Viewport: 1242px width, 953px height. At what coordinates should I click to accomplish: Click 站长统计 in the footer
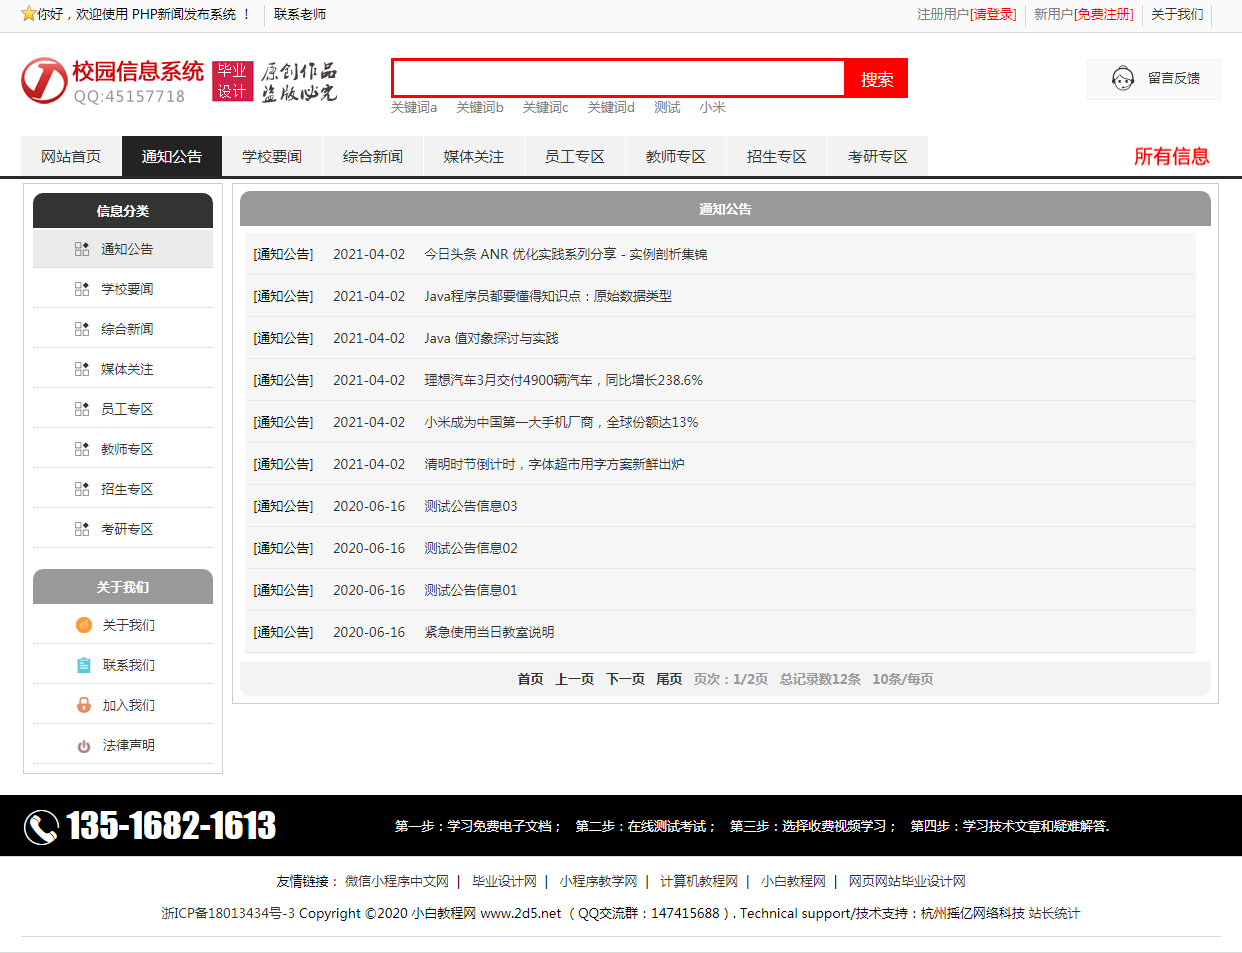click(1054, 913)
